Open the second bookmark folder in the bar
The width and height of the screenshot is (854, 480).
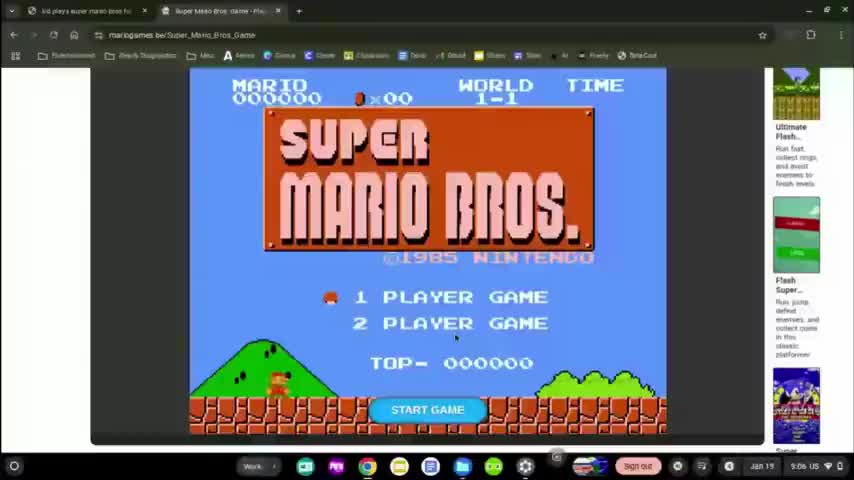point(141,56)
